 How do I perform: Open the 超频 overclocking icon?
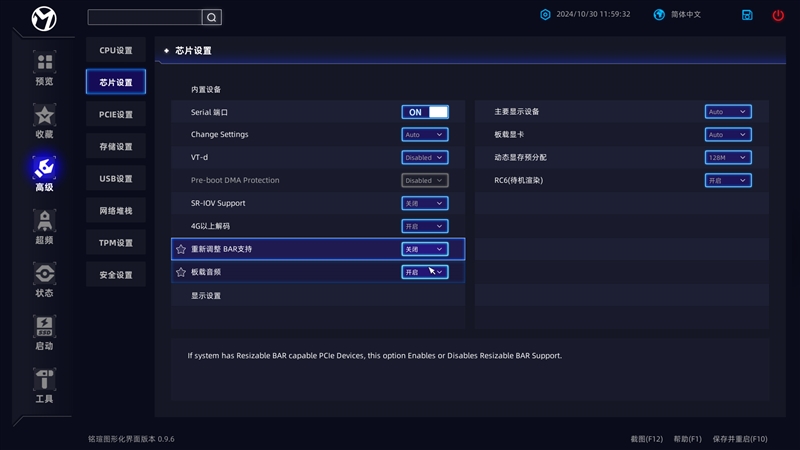pyautogui.click(x=44, y=221)
